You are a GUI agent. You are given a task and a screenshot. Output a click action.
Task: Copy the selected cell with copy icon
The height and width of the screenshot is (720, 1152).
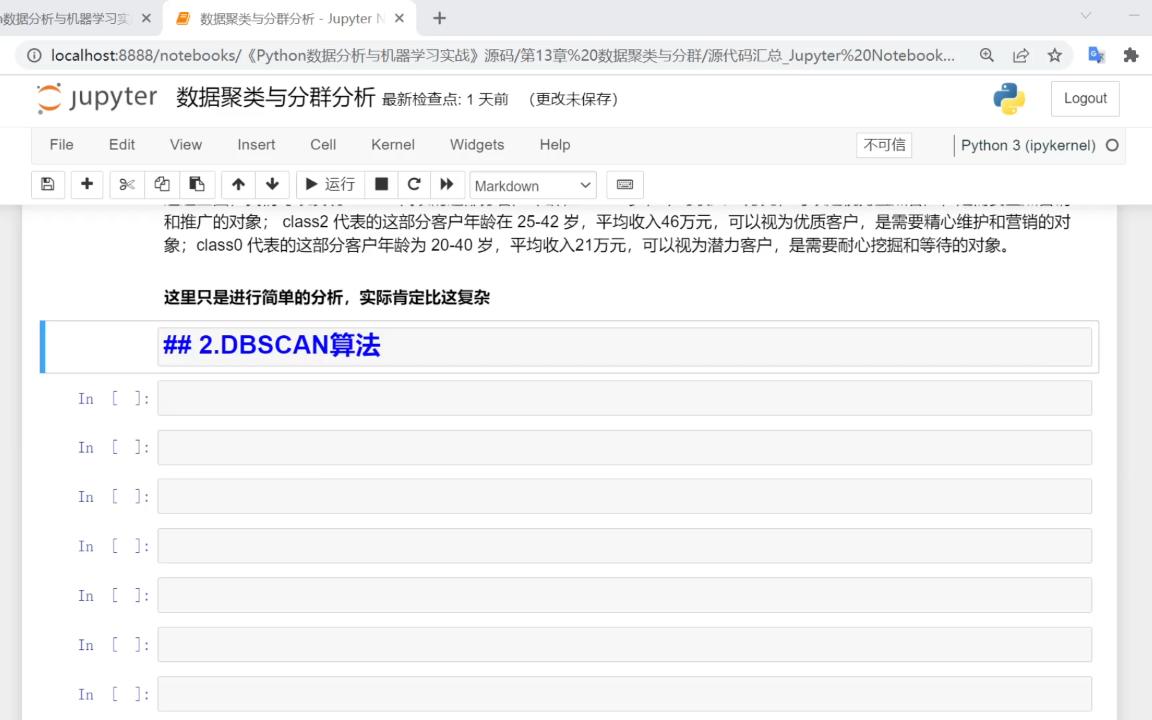coord(161,184)
